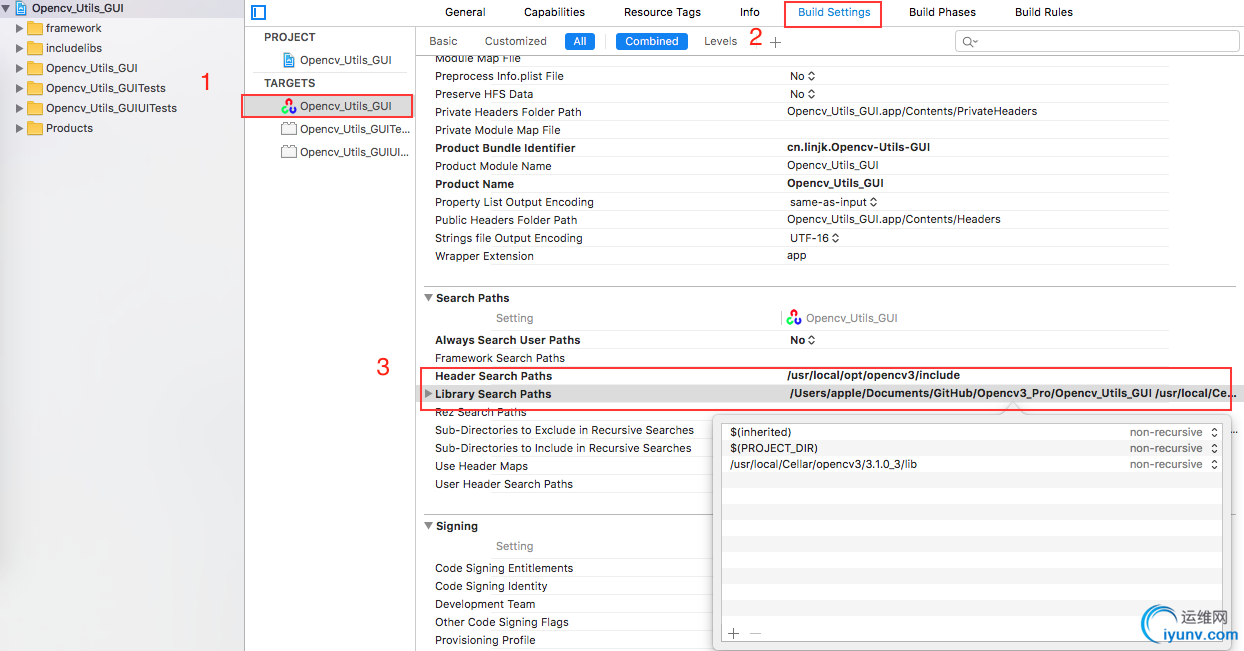Change recursion for $(PROJECT_DIR) path
This screenshot has width=1244, height=651.
[x=1174, y=448]
